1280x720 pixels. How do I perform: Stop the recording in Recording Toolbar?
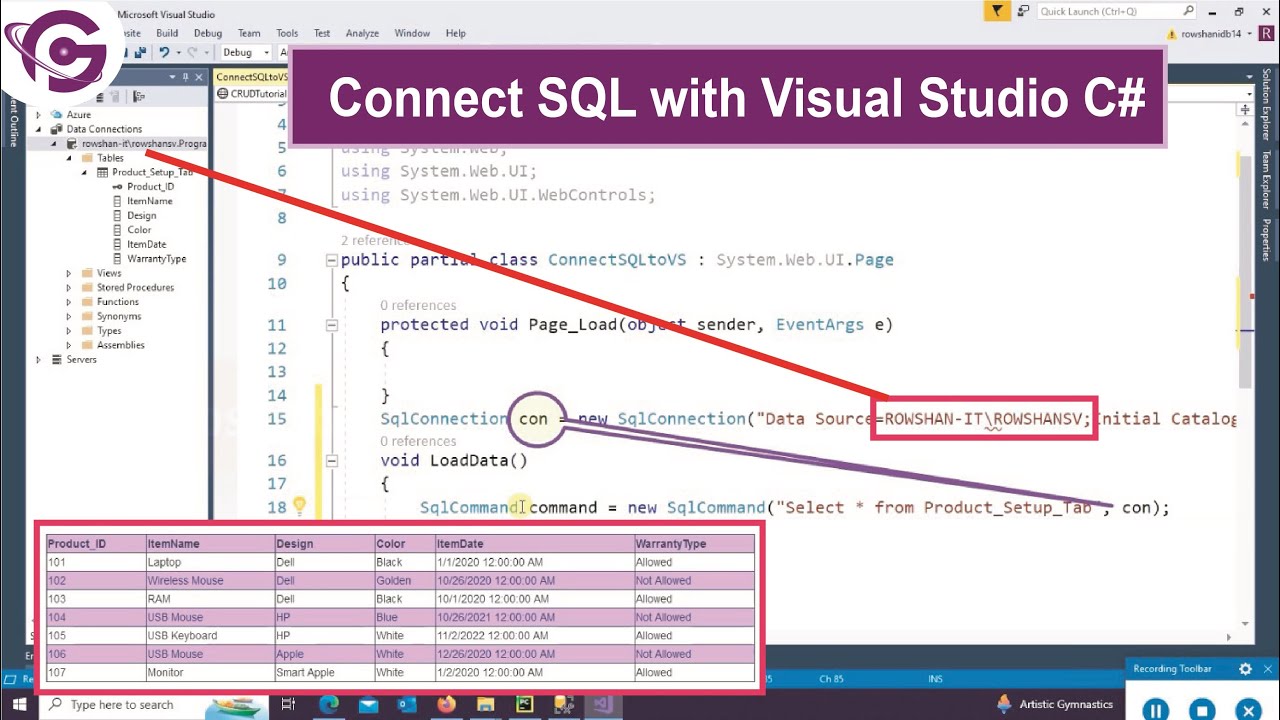pyautogui.click(x=1202, y=710)
